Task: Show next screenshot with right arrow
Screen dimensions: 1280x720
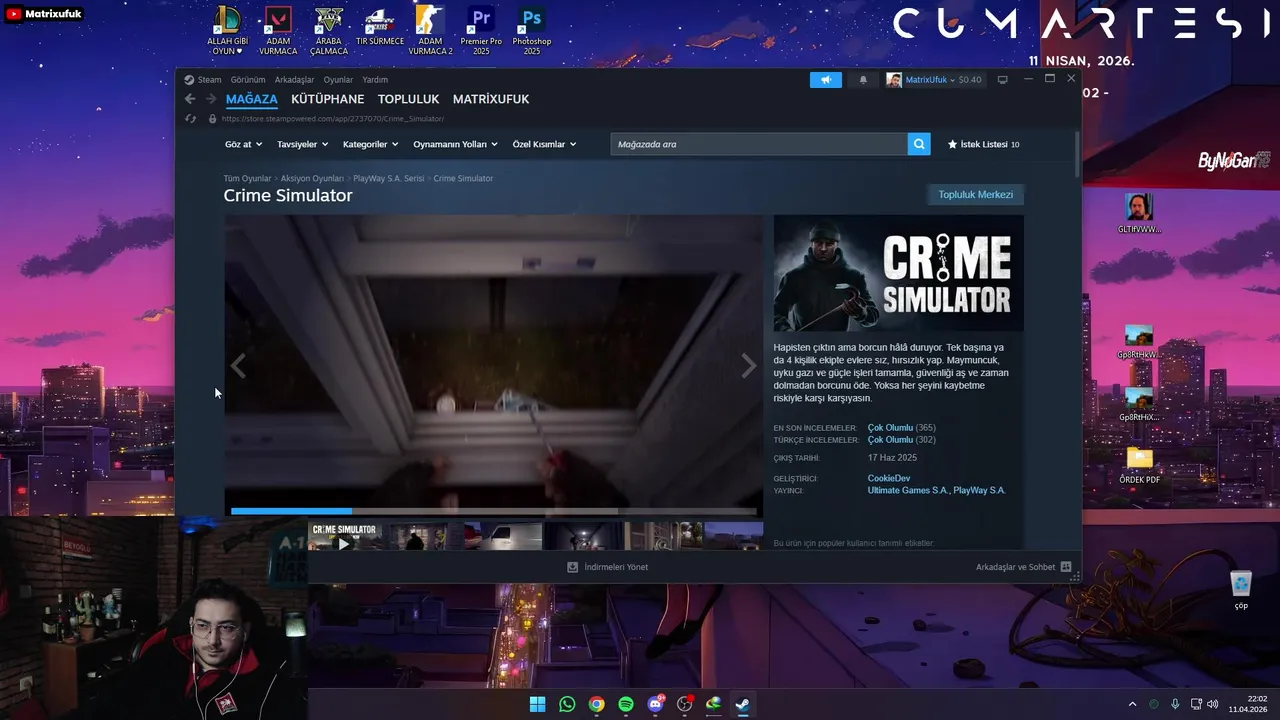Action: tap(748, 366)
